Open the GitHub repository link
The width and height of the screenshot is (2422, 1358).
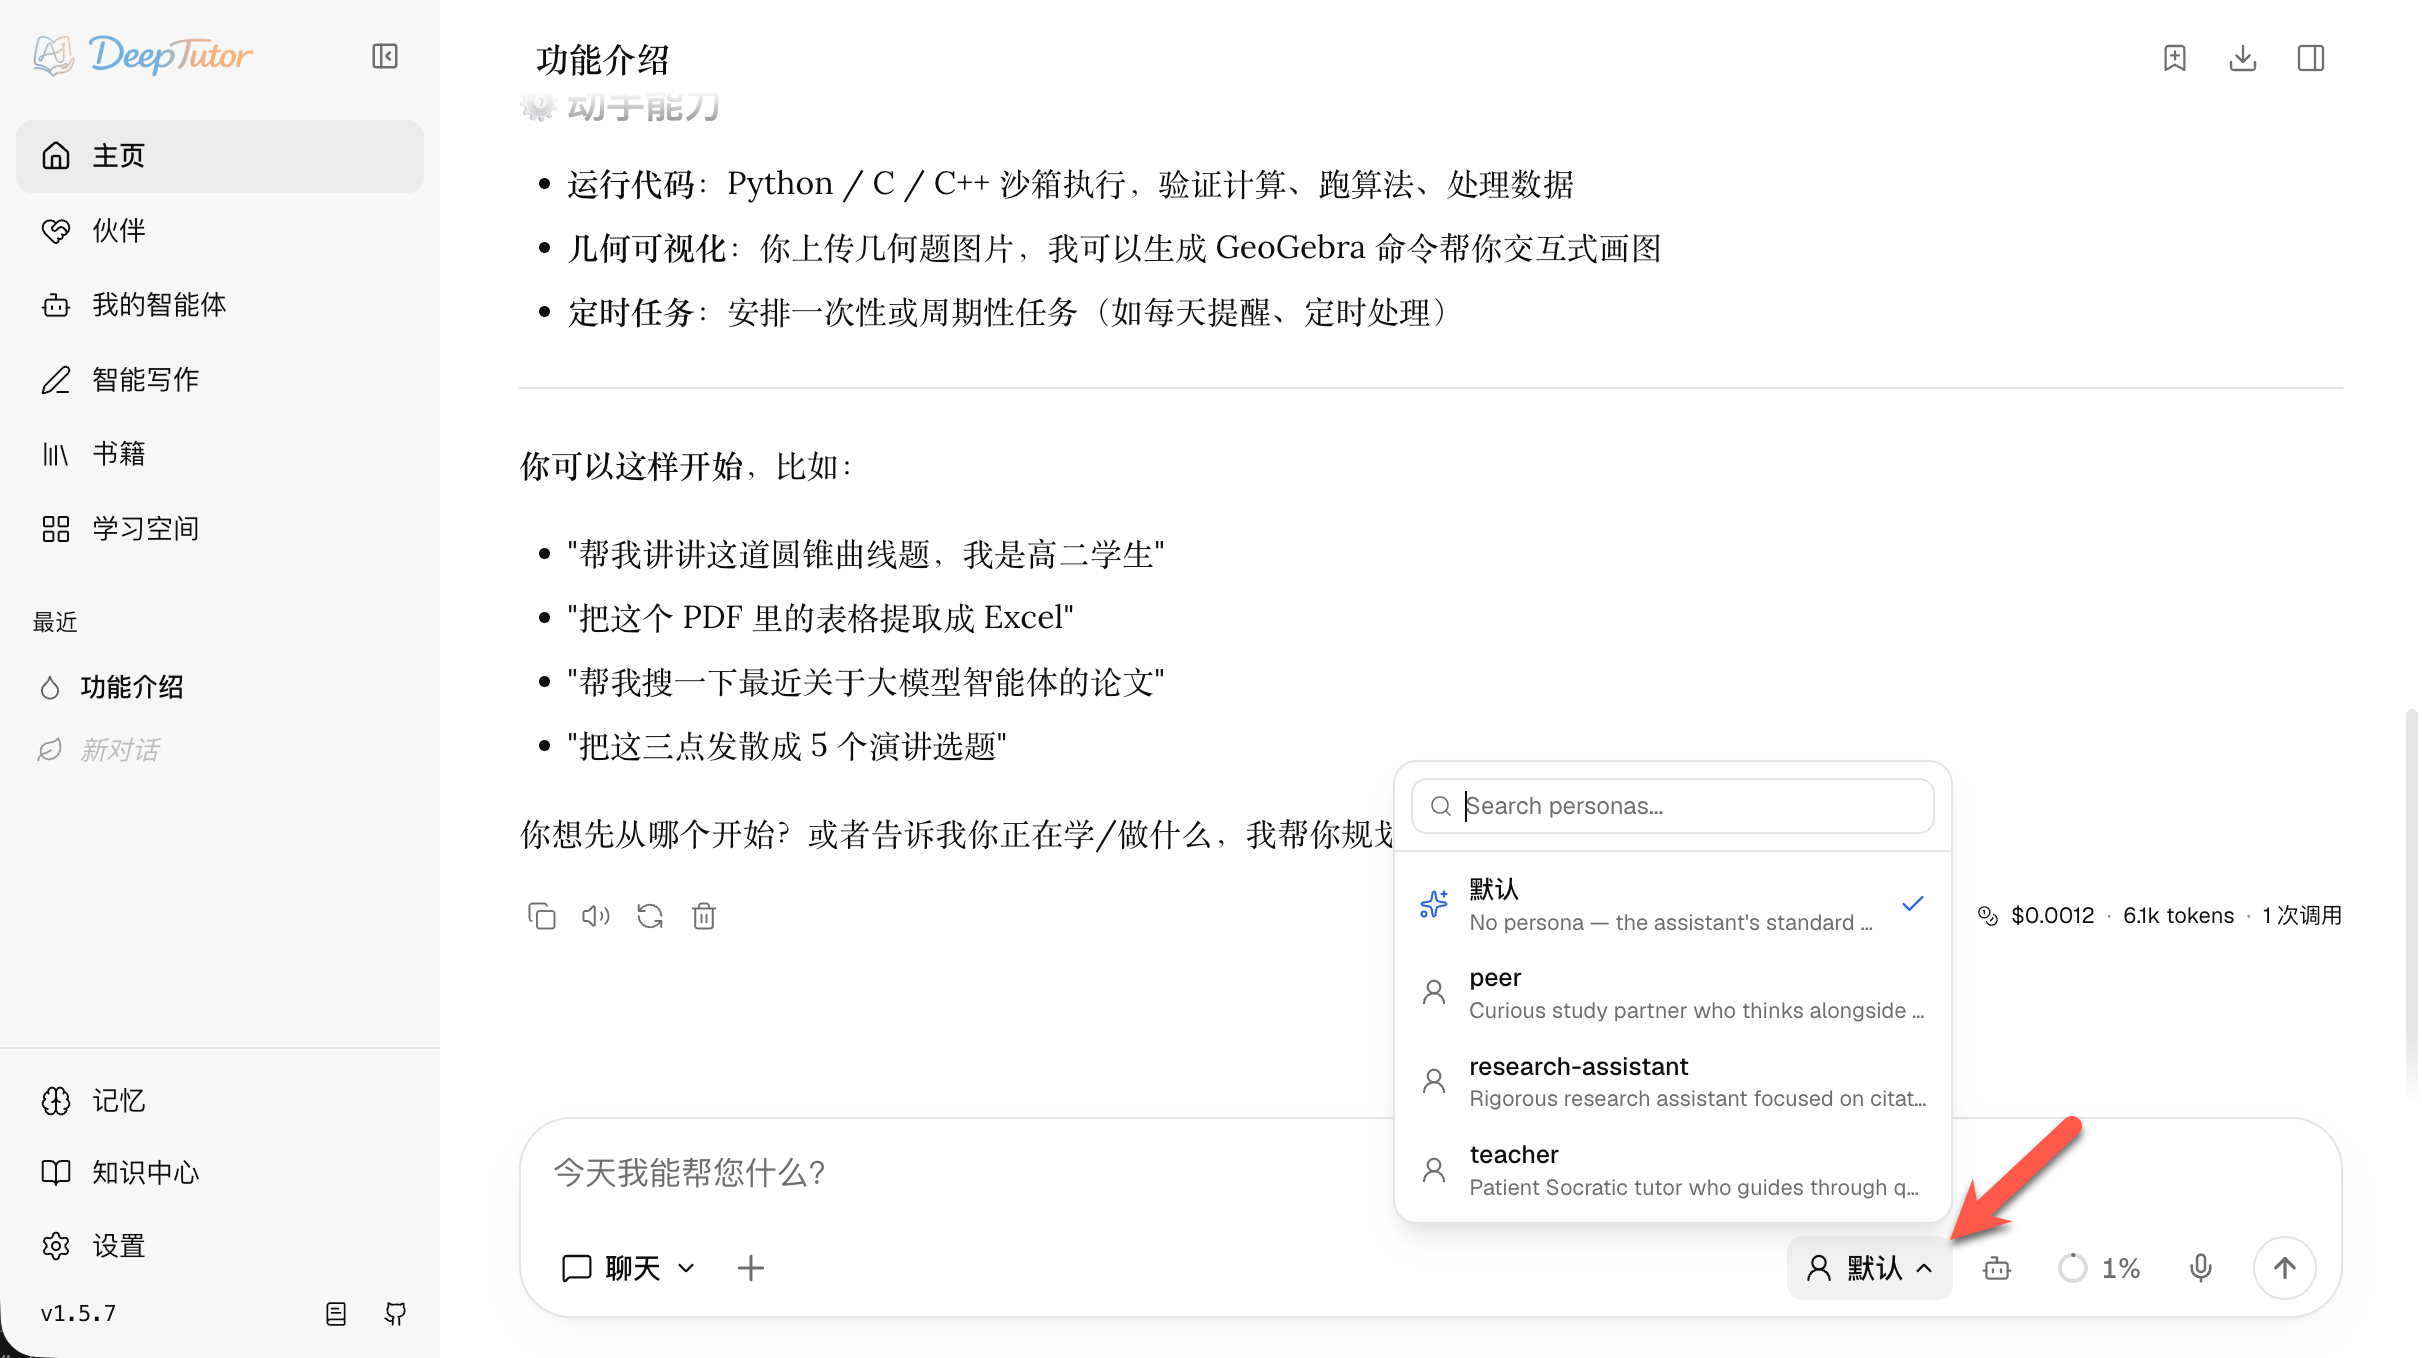pyautogui.click(x=395, y=1313)
